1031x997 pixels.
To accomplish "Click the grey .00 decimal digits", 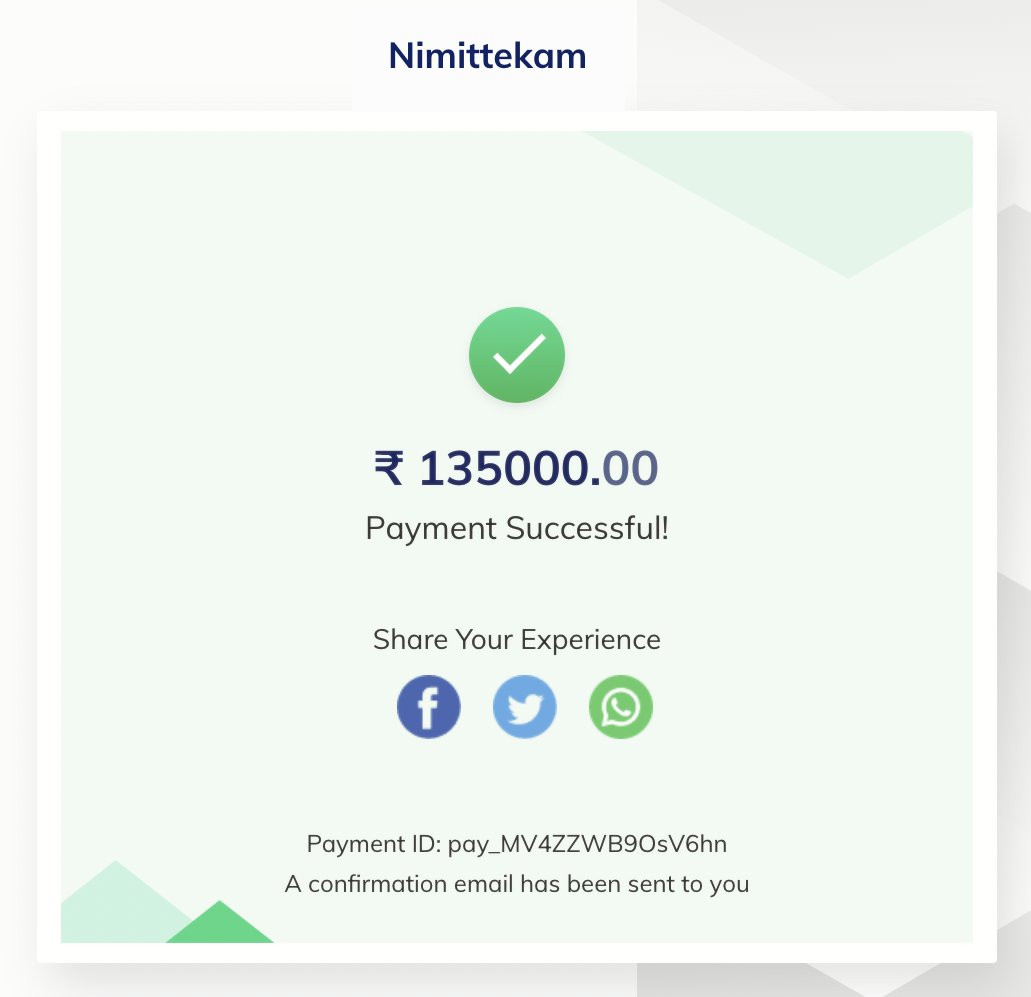I will (631, 468).
